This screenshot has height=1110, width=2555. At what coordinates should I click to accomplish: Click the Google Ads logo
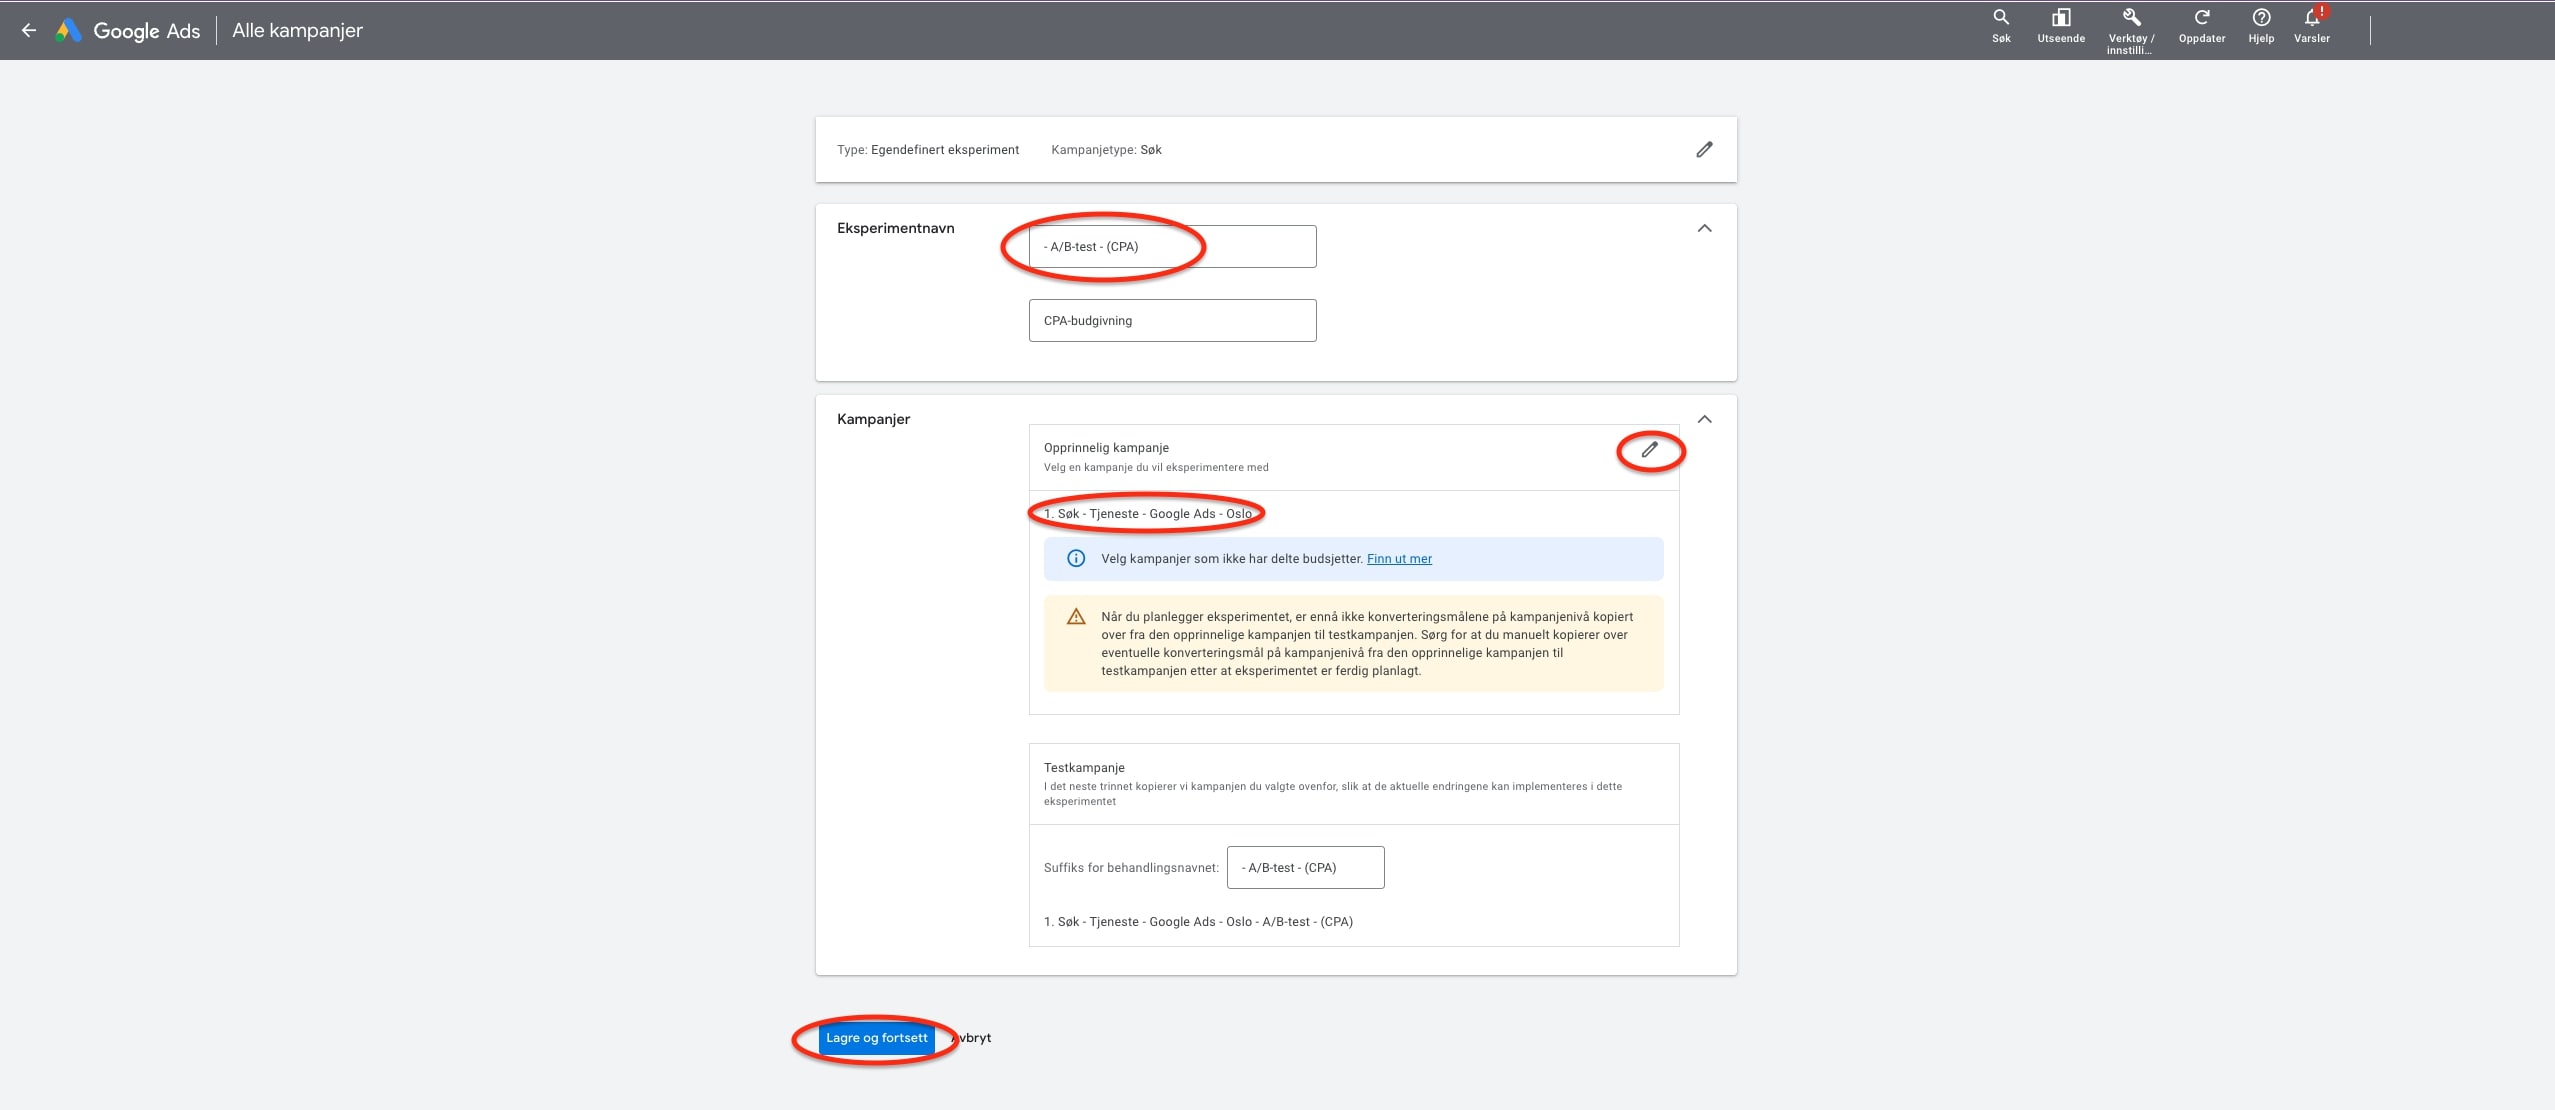pos(69,30)
